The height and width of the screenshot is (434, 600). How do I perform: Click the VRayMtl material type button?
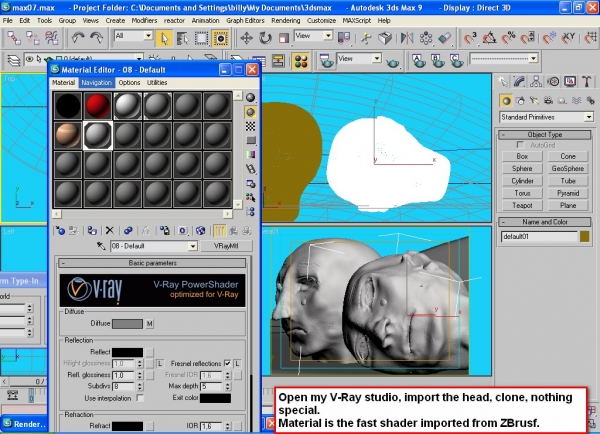pyautogui.click(x=226, y=246)
